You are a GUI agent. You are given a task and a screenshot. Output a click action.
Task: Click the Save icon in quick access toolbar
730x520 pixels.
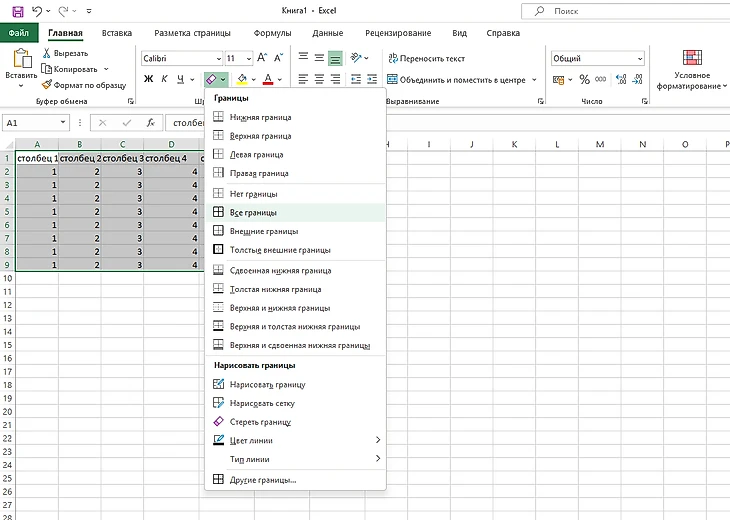17,11
